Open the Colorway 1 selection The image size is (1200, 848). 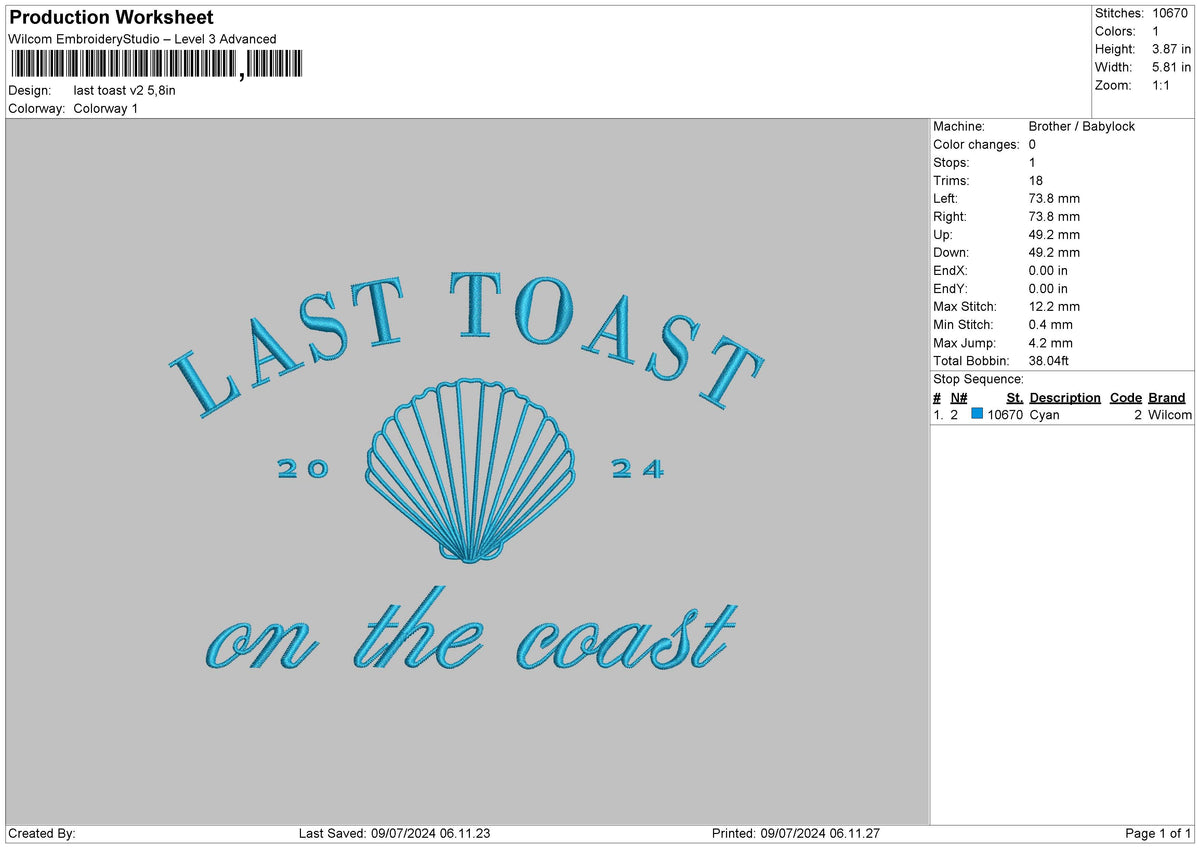click(107, 109)
